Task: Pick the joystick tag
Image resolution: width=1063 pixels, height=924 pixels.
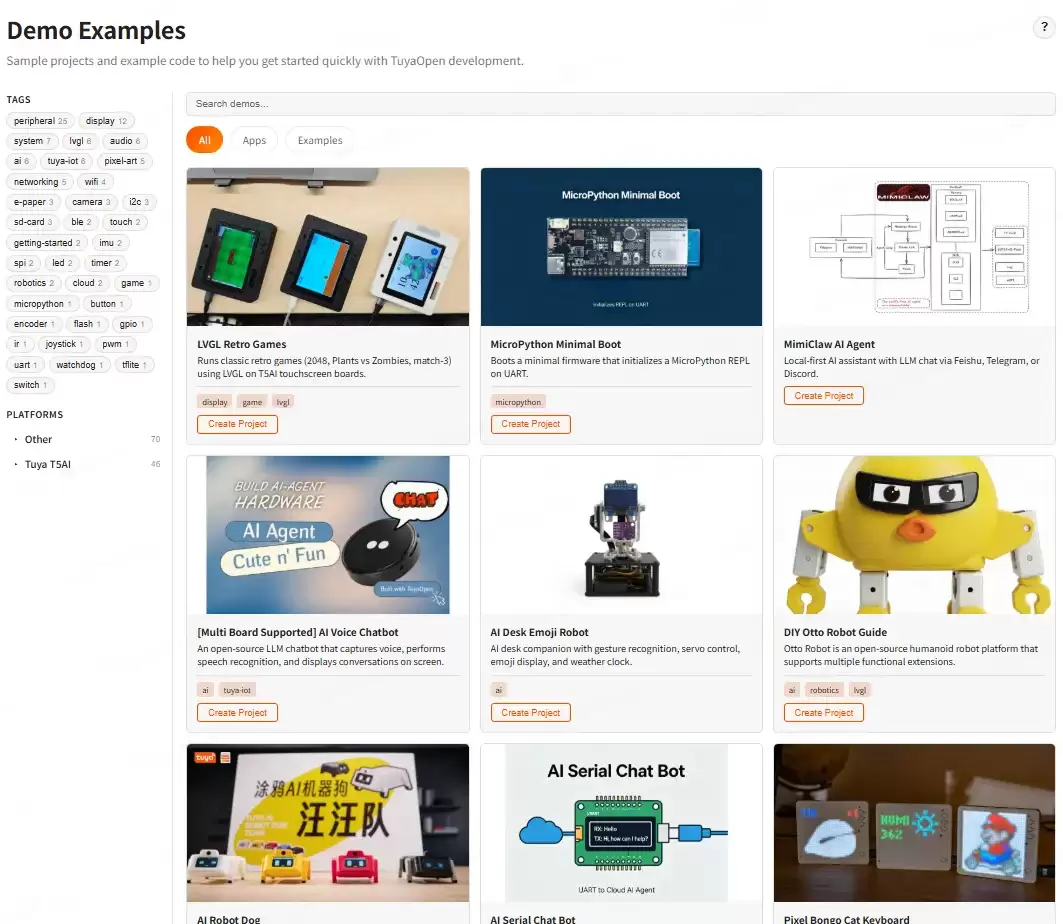Action: (64, 344)
